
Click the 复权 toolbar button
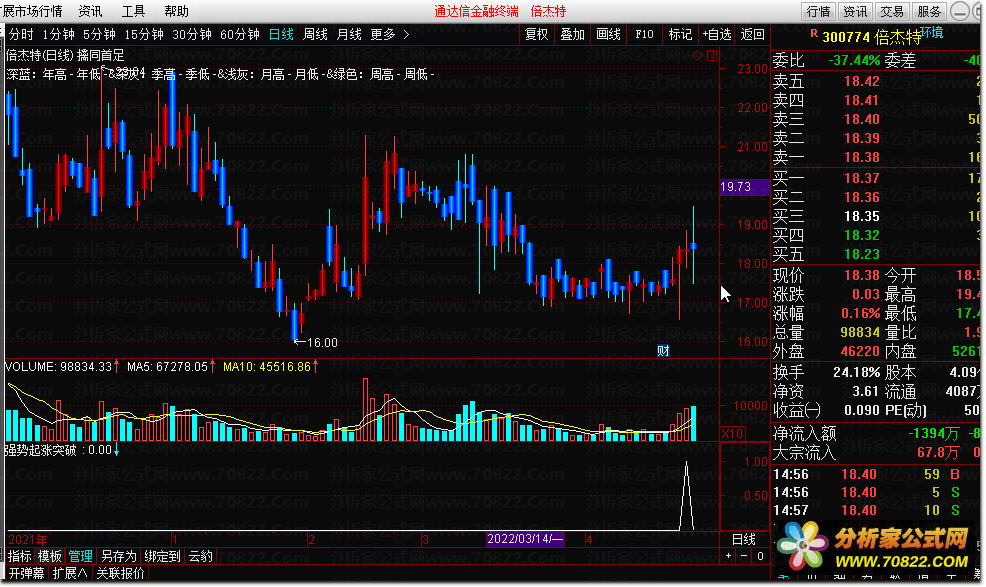coord(536,35)
